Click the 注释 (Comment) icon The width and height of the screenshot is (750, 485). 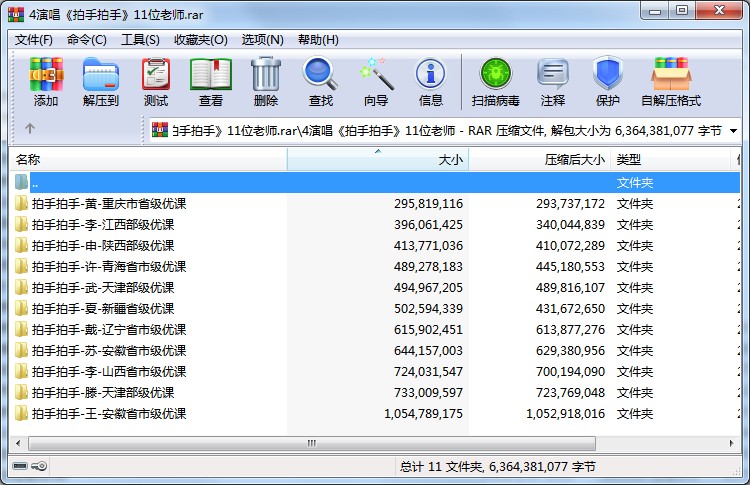pyautogui.click(x=553, y=75)
